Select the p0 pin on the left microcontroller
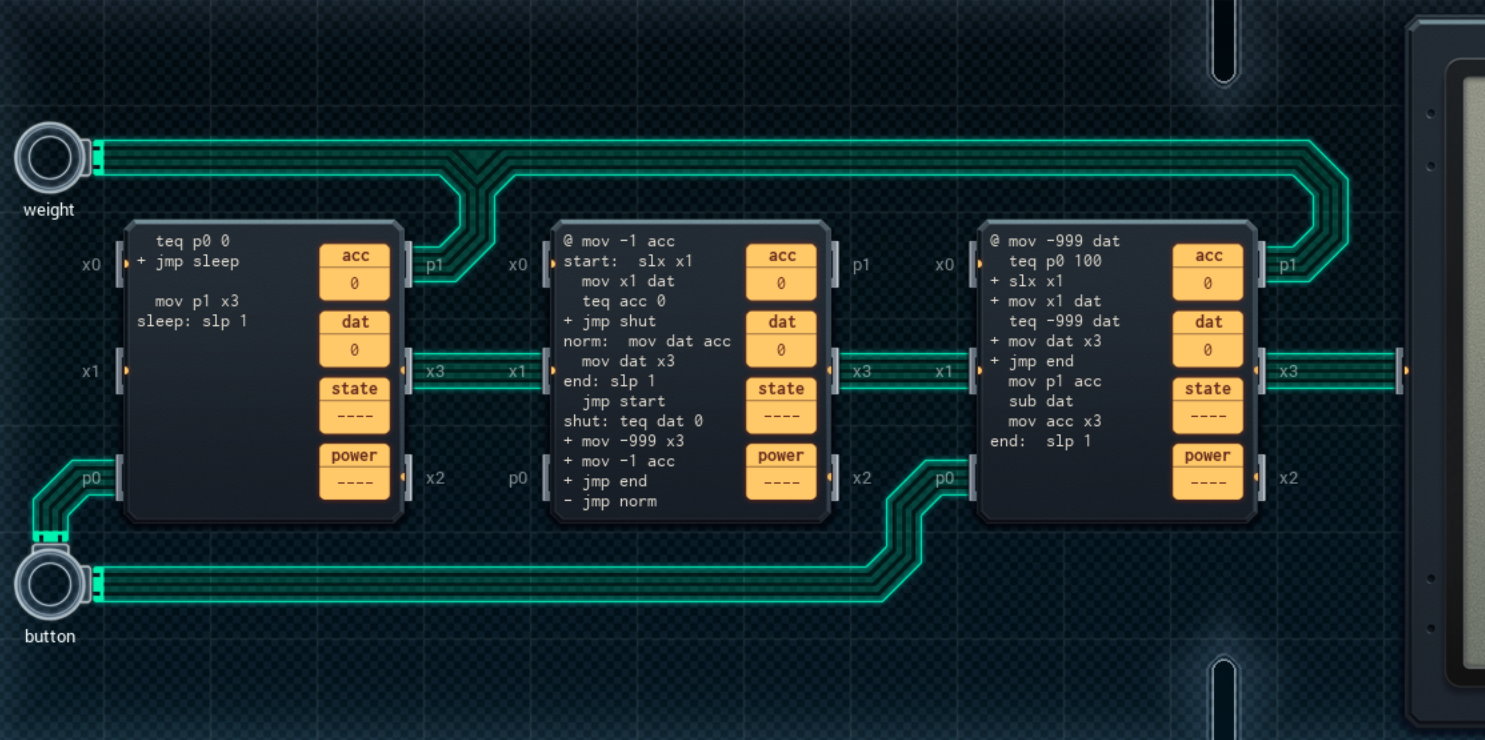 (x=120, y=478)
